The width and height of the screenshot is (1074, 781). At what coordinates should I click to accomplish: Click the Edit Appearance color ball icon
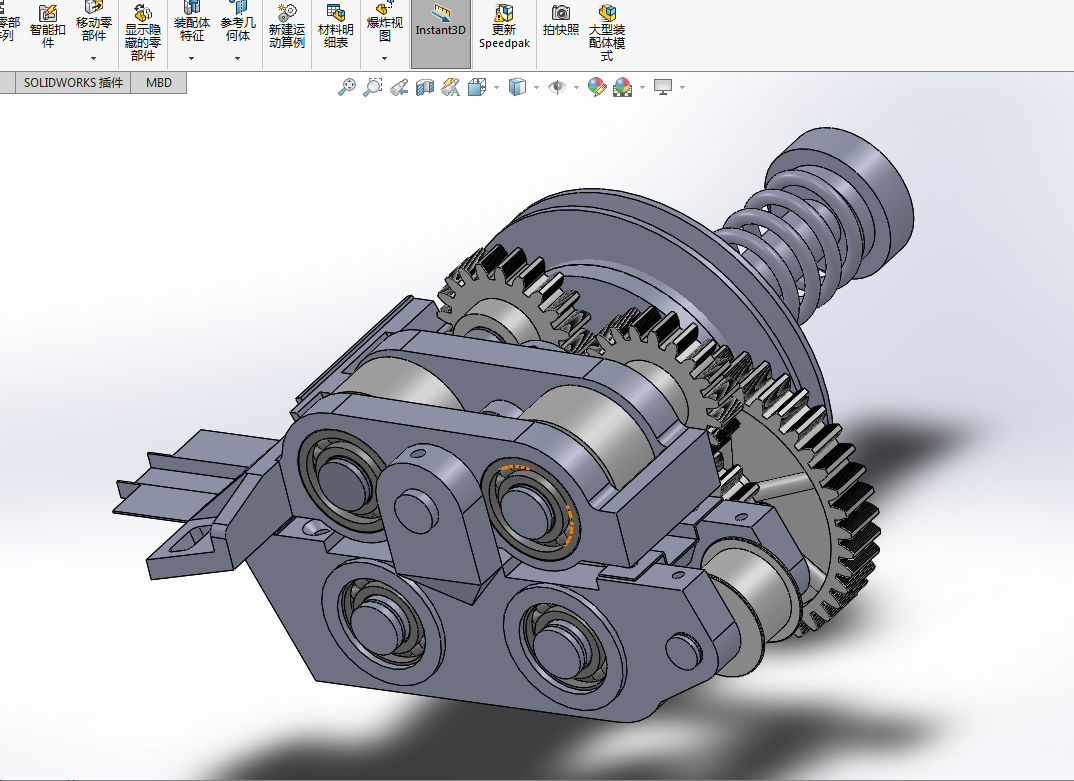(597, 87)
